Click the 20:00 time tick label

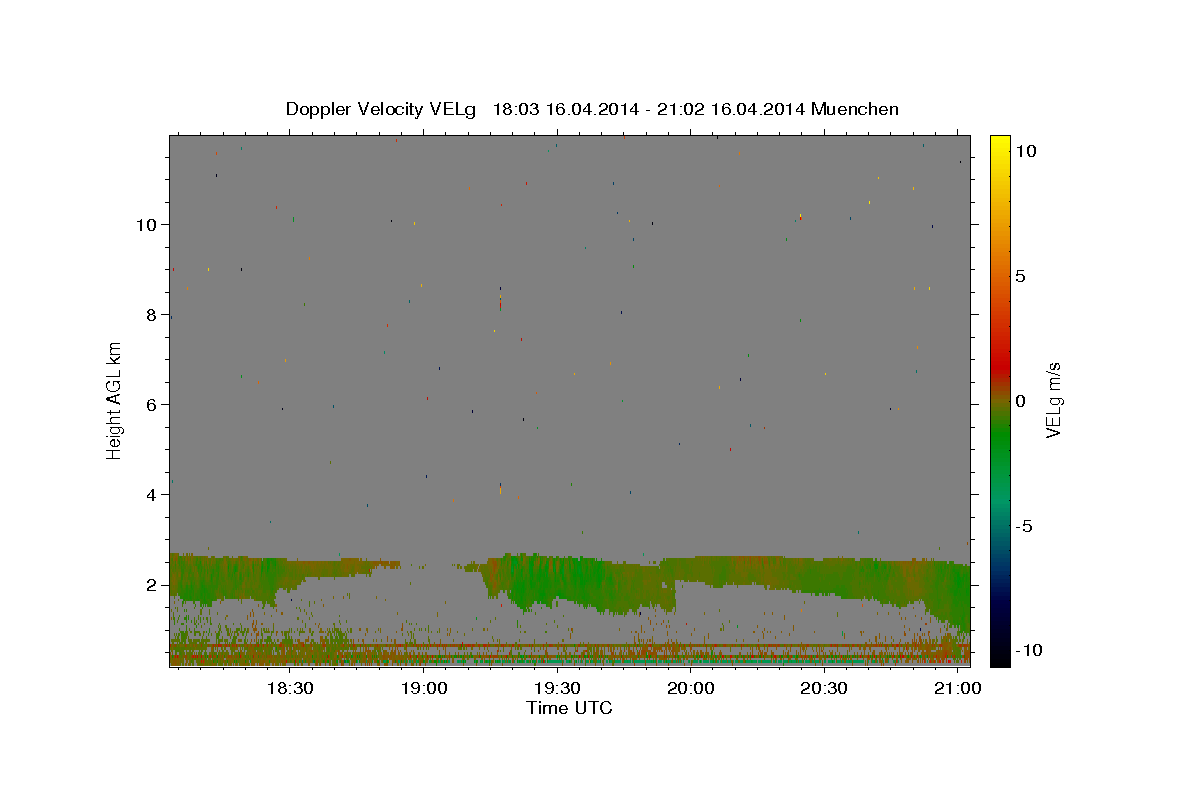point(691,688)
